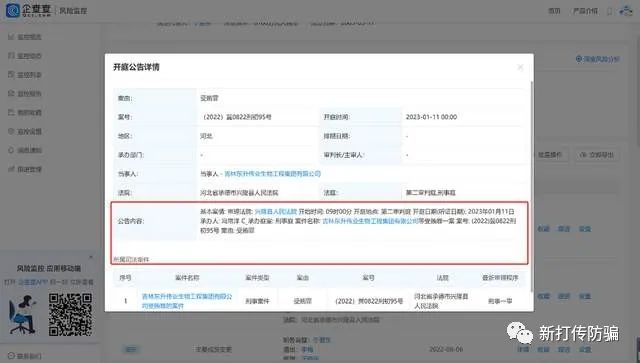Screen dimensions: 640x363
Task: Select the 刑事一审 cell in table row 1
Action: (x=500, y=301)
